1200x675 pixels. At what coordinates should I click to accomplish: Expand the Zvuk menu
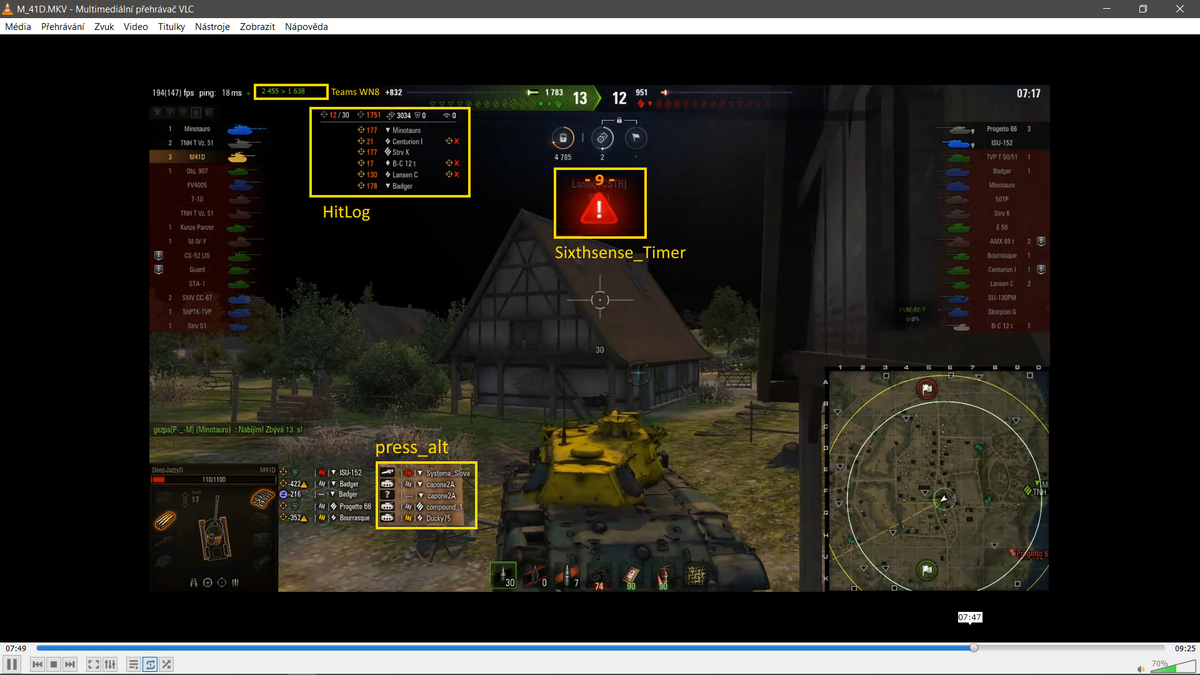(x=104, y=27)
